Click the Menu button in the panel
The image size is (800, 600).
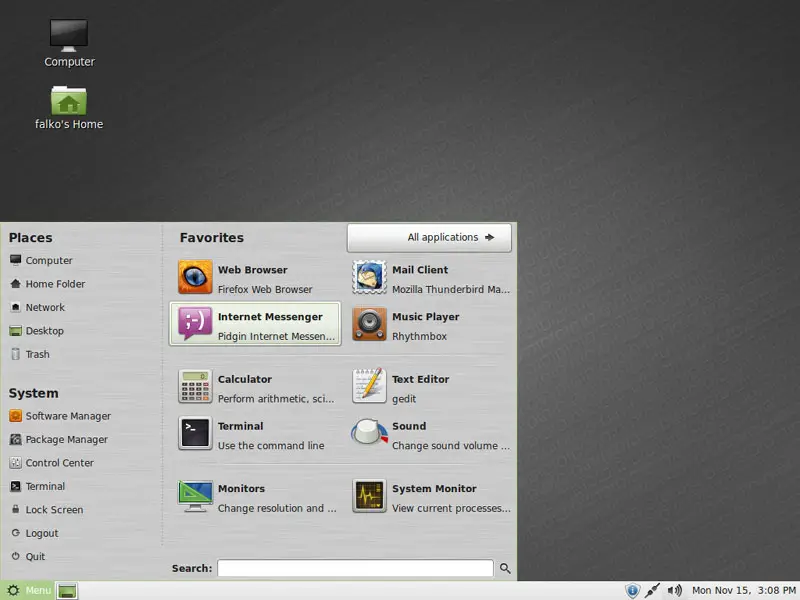point(27,590)
